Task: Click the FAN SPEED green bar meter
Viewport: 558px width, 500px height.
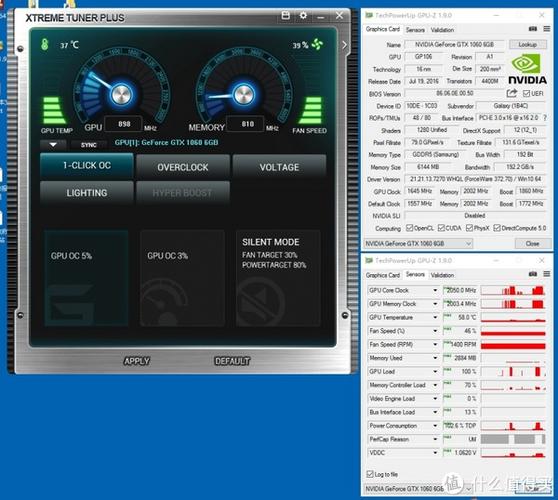Action: click(x=311, y=110)
